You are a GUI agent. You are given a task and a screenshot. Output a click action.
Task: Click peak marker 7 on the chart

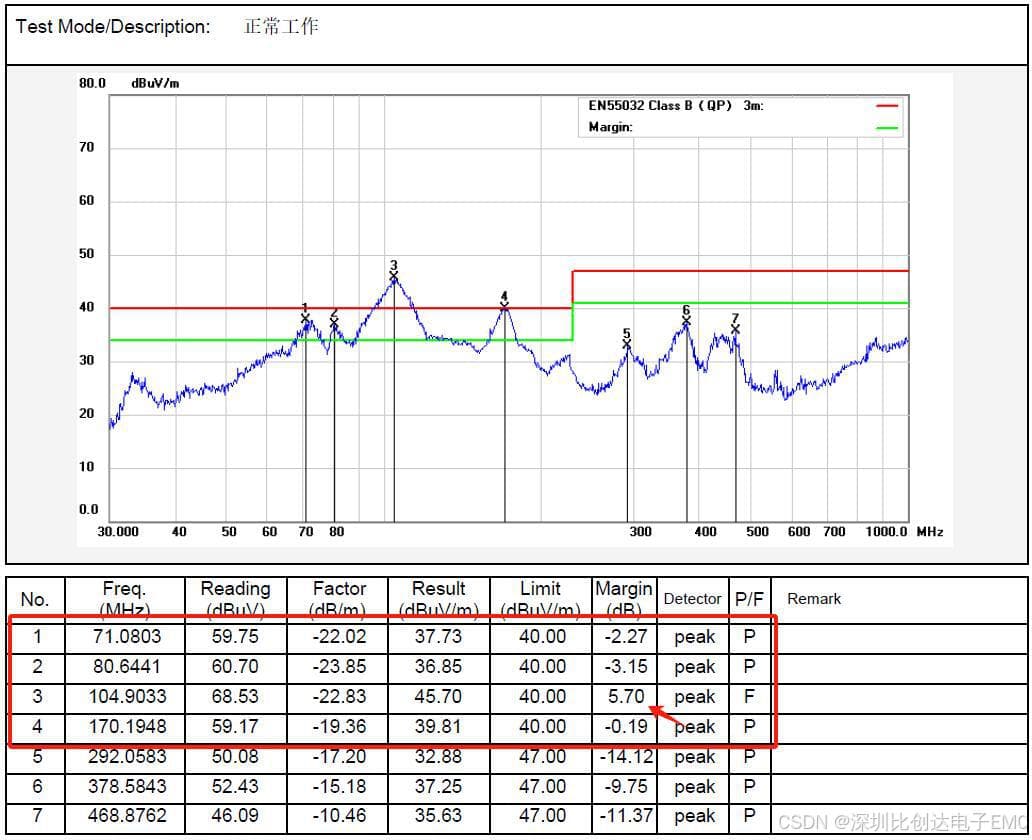[735, 328]
